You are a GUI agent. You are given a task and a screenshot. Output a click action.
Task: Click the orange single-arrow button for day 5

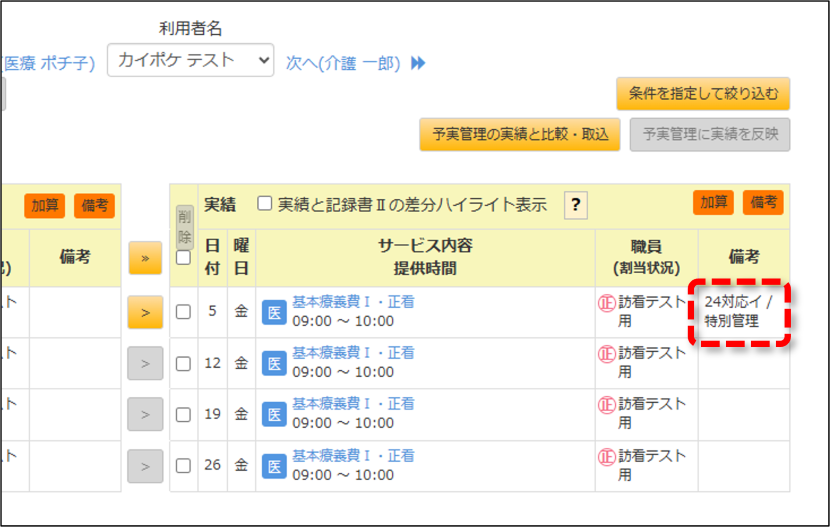click(x=145, y=312)
